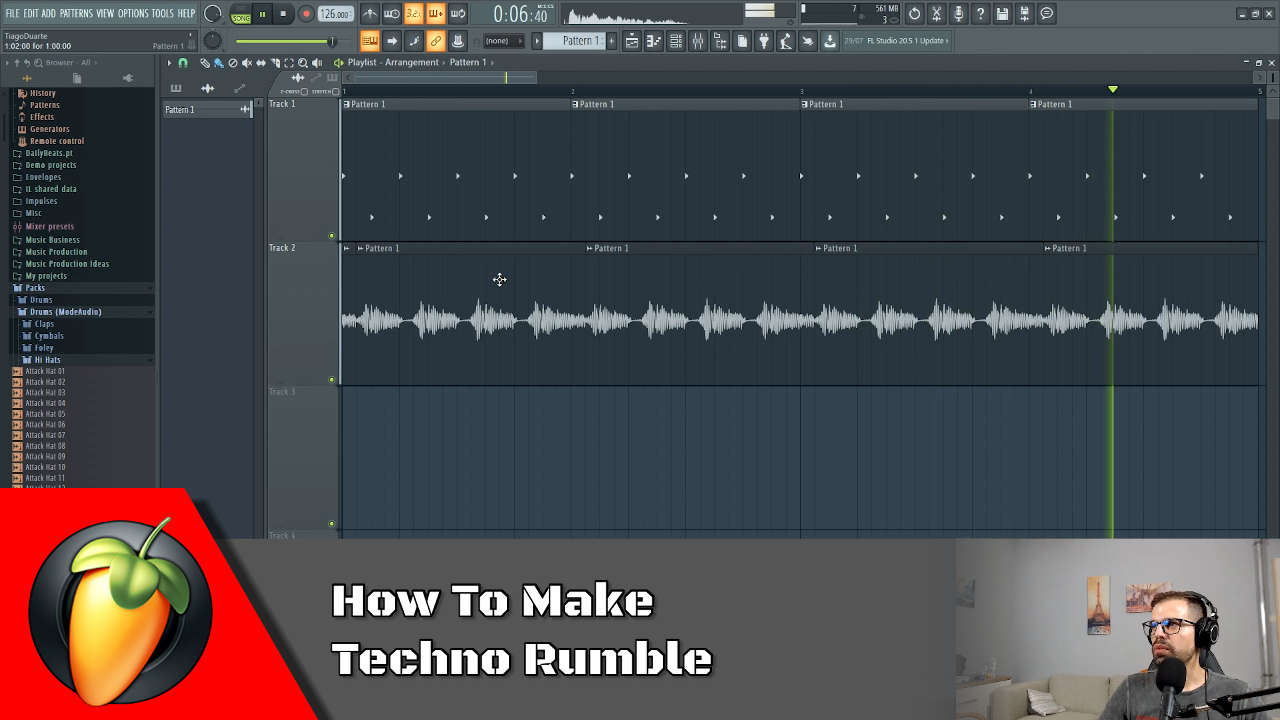1280x720 pixels.
Task: Select the Slice tool in playlist toolbar
Action: click(x=275, y=63)
